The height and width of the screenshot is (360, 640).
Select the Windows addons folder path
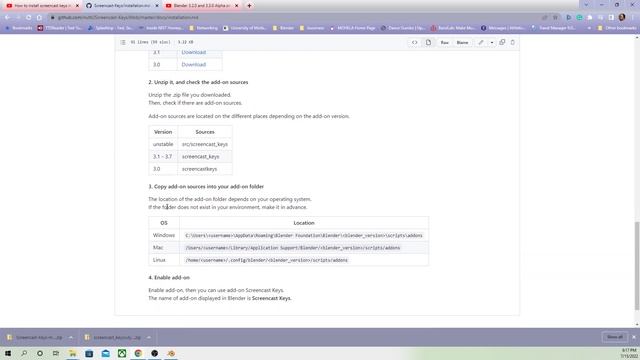[x=304, y=236]
